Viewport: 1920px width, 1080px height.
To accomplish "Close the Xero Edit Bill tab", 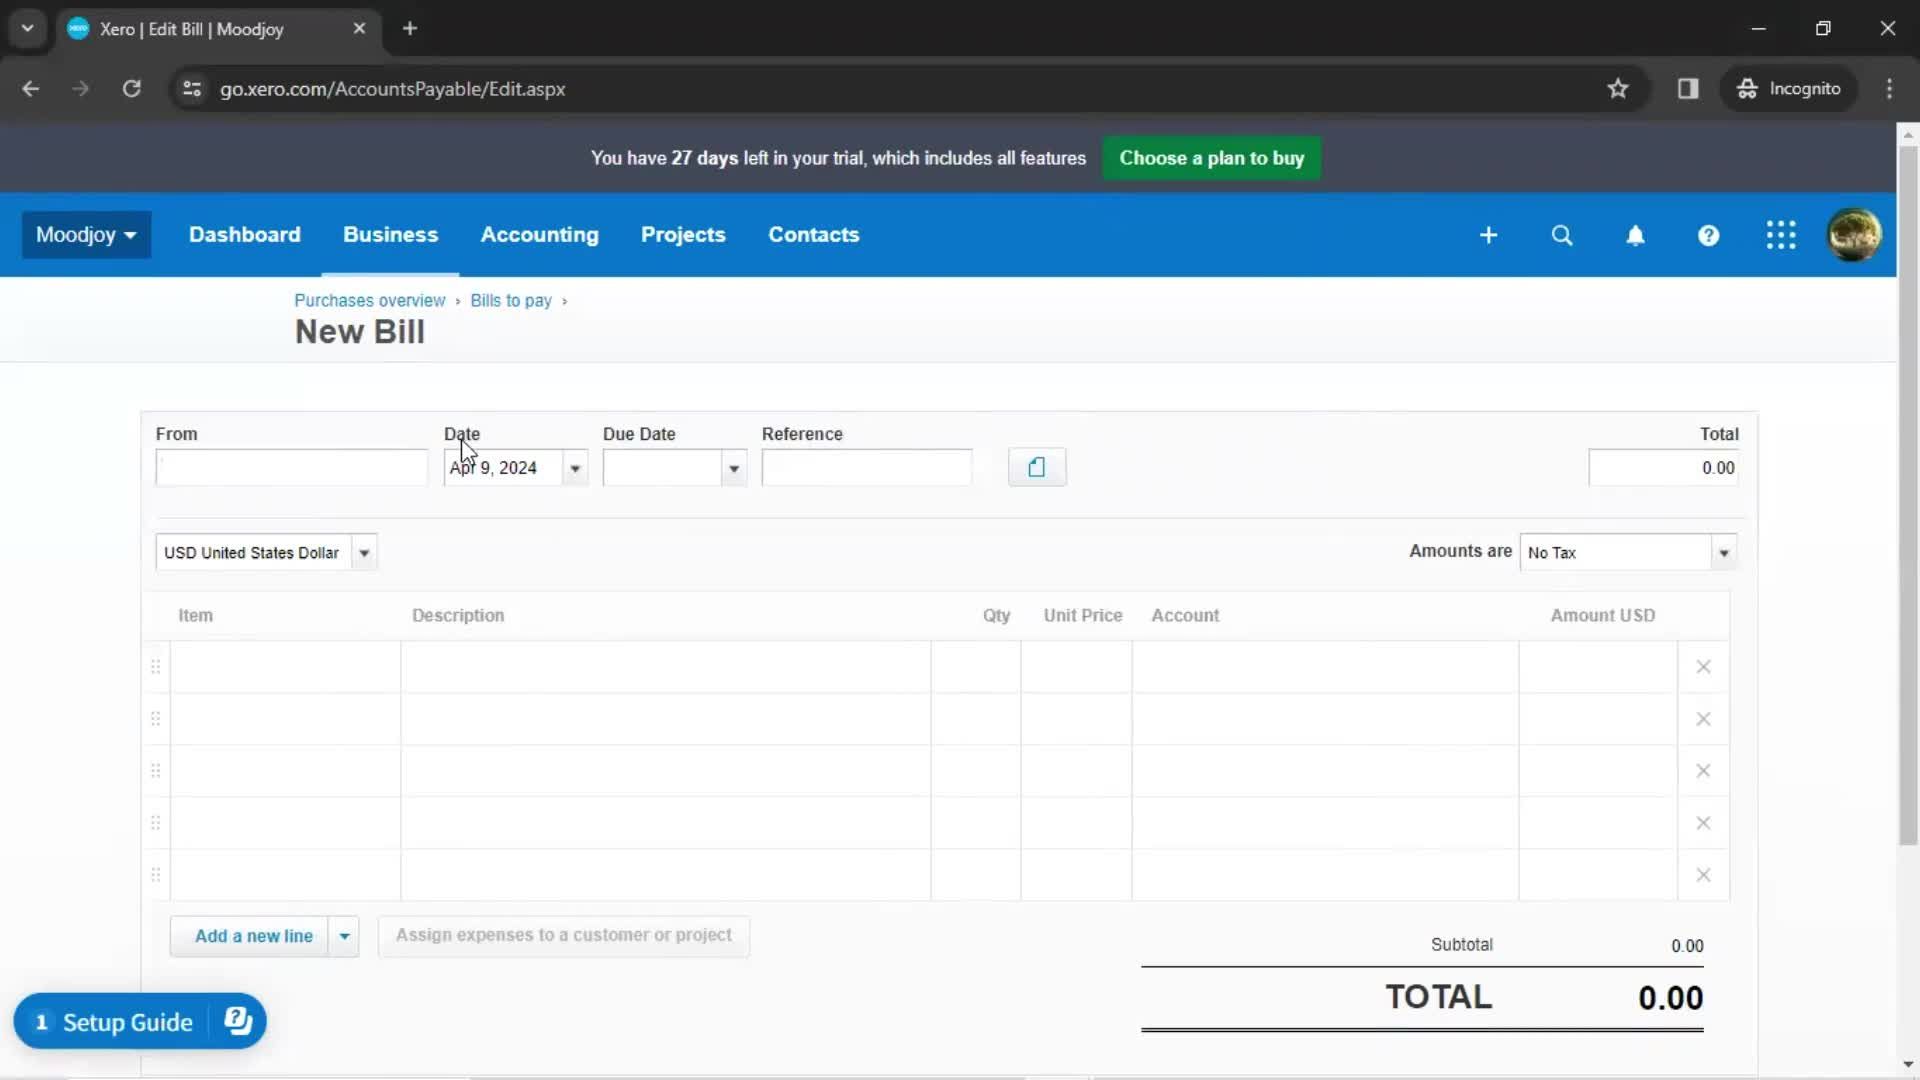I will coord(359,29).
